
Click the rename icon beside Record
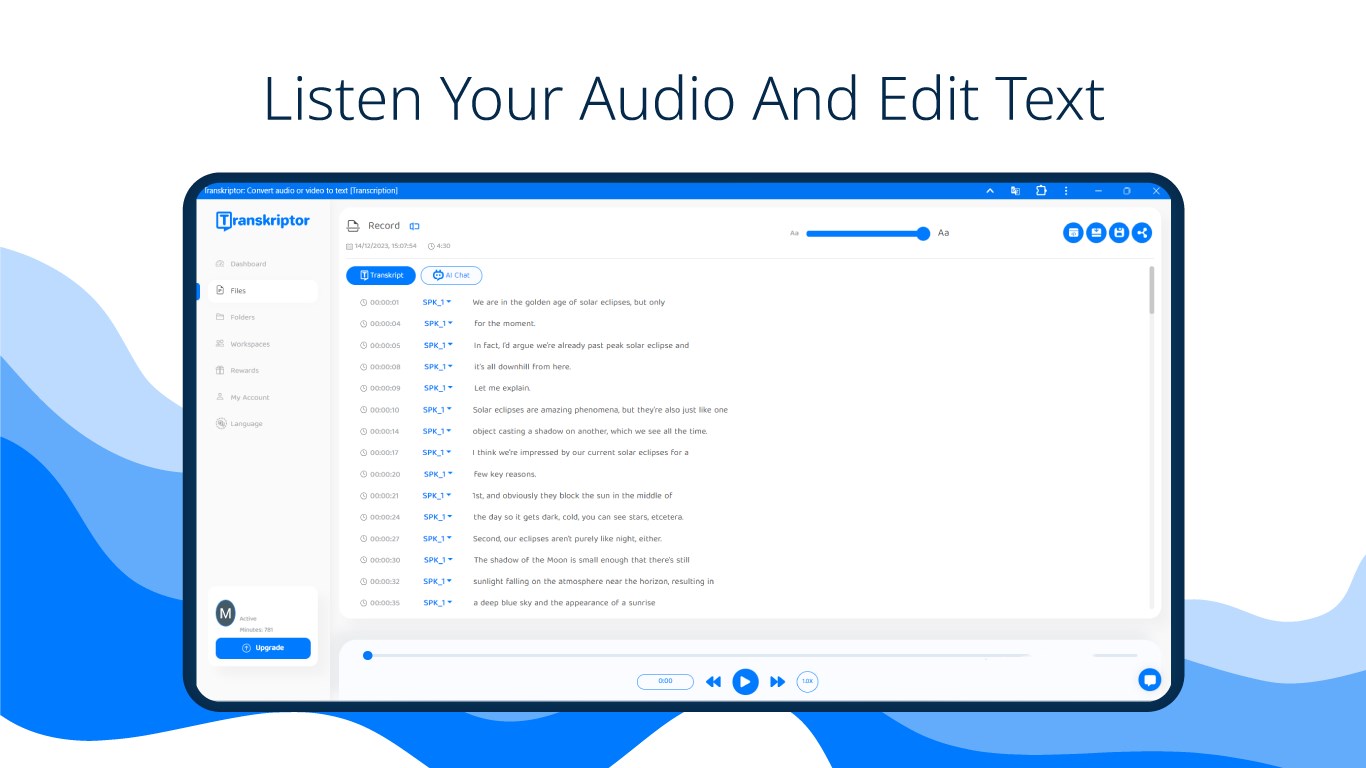pos(414,226)
